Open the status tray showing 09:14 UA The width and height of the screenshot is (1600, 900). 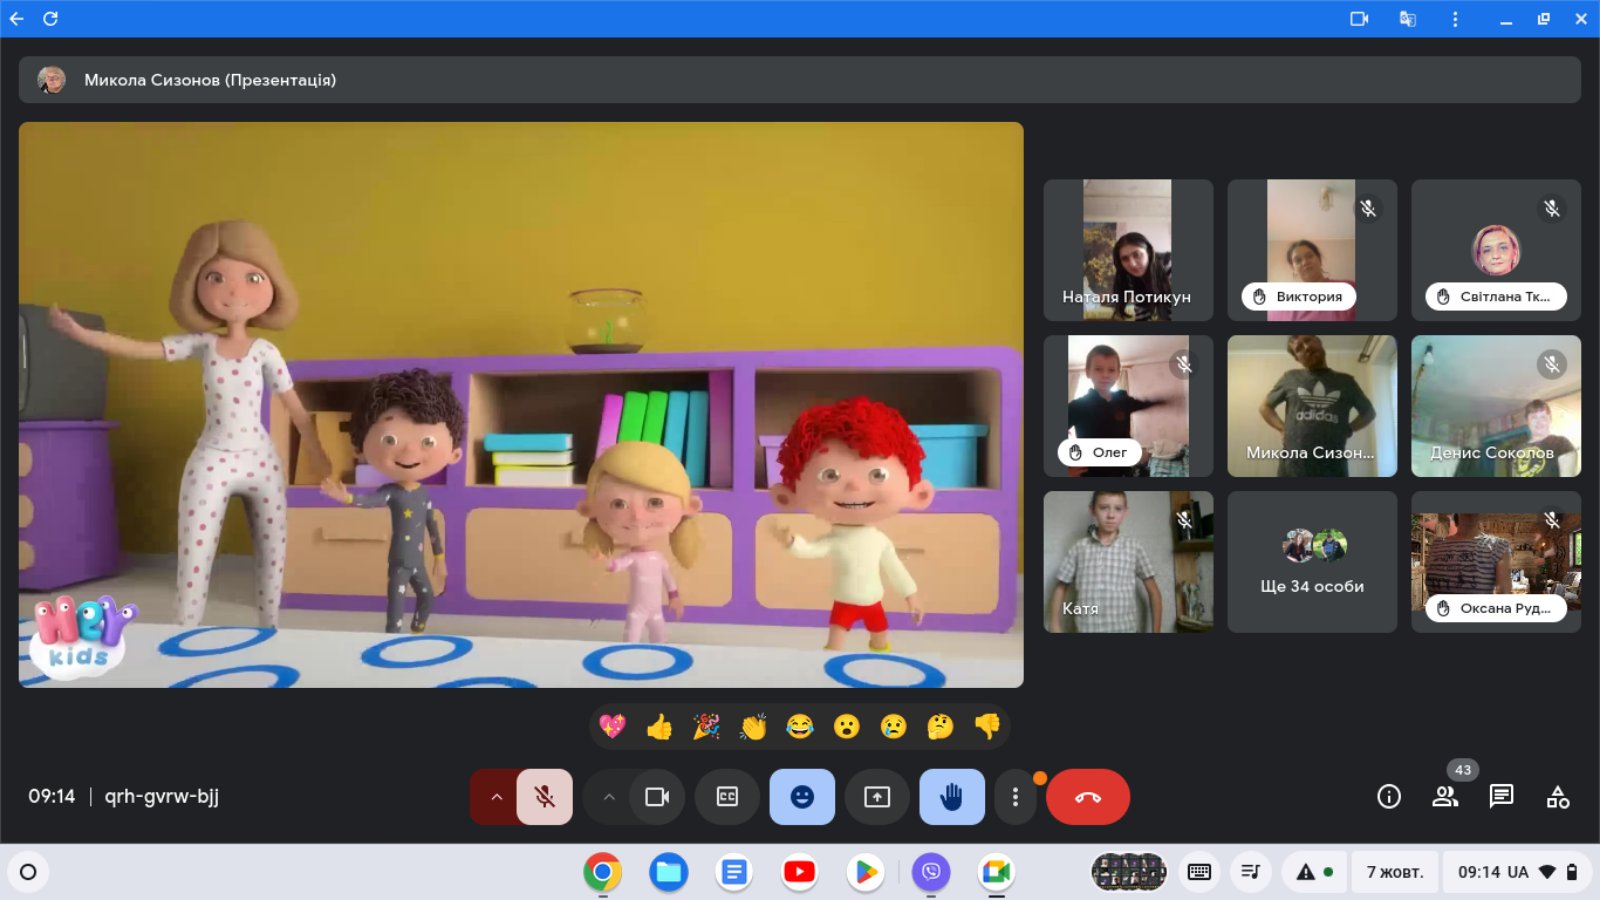pyautogui.click(x=1516, y=872)
